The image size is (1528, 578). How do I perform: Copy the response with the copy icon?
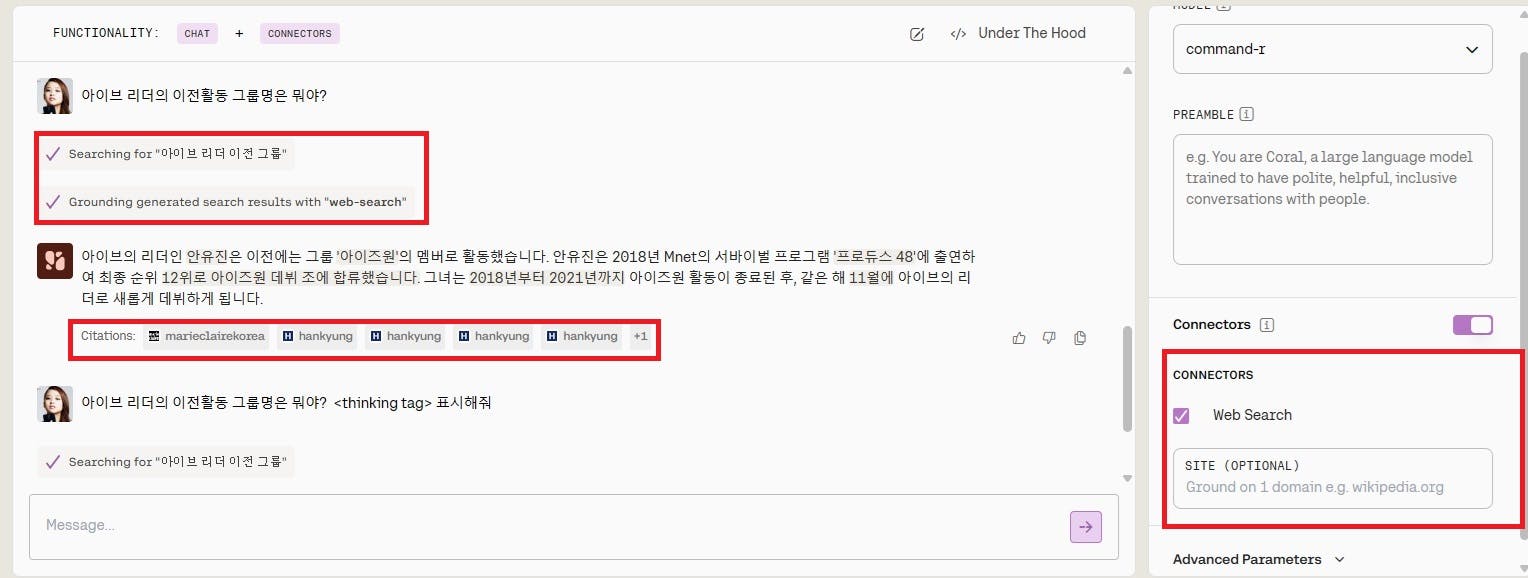click(1080, 338)
